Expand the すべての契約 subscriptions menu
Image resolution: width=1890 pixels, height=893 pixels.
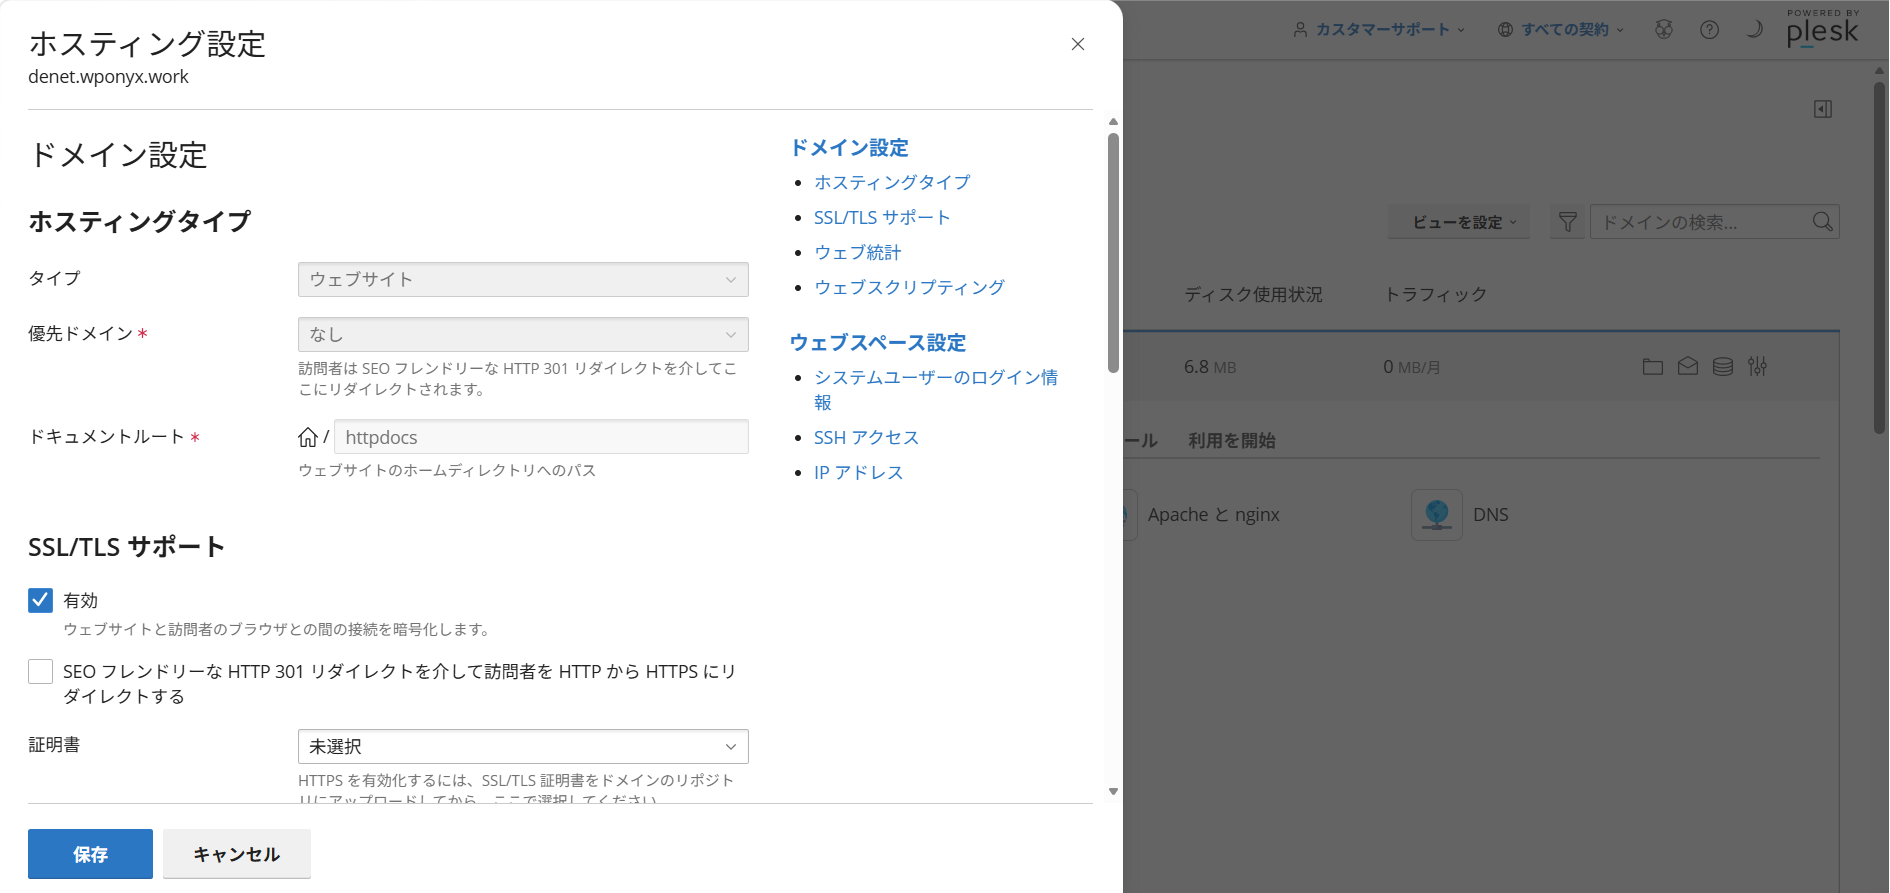(x=1561, y=30)
